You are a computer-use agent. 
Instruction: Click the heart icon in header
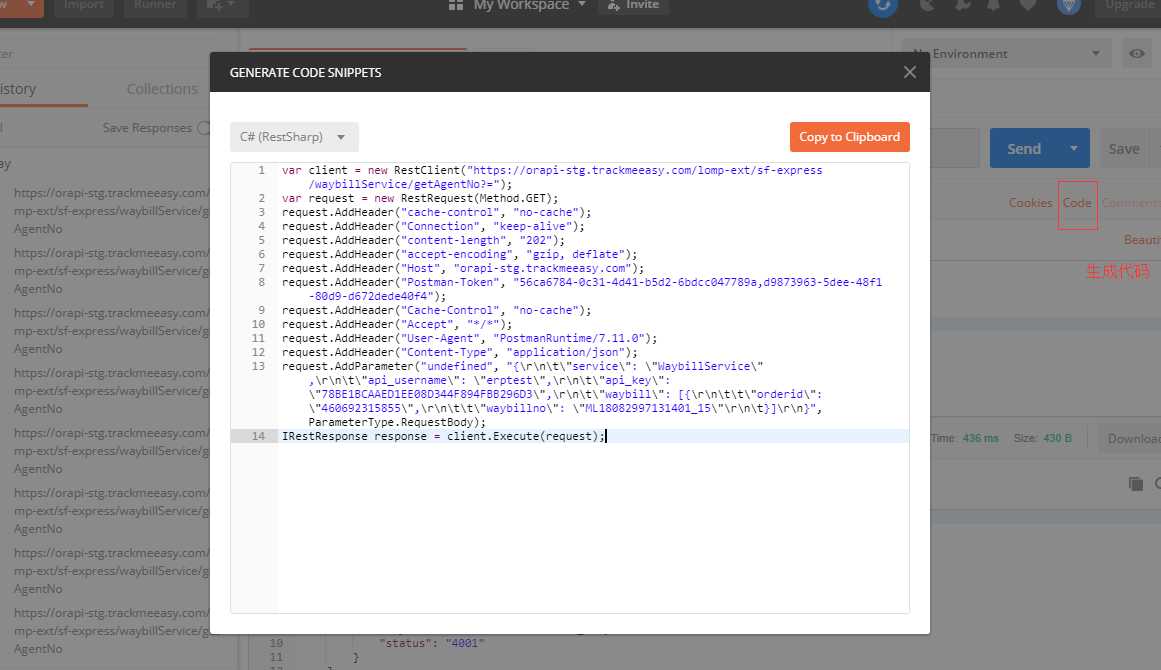1028,5
